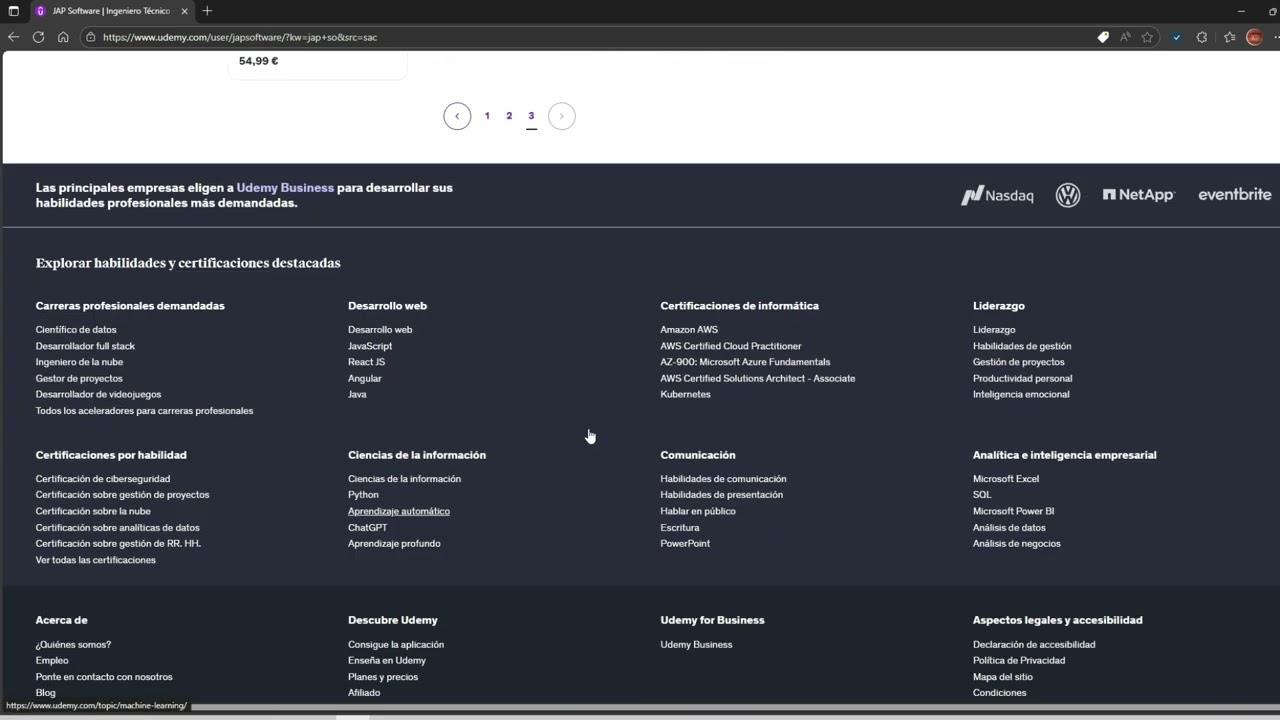
Task: Open a new tab with the plus icon
Action: (207, 11)
